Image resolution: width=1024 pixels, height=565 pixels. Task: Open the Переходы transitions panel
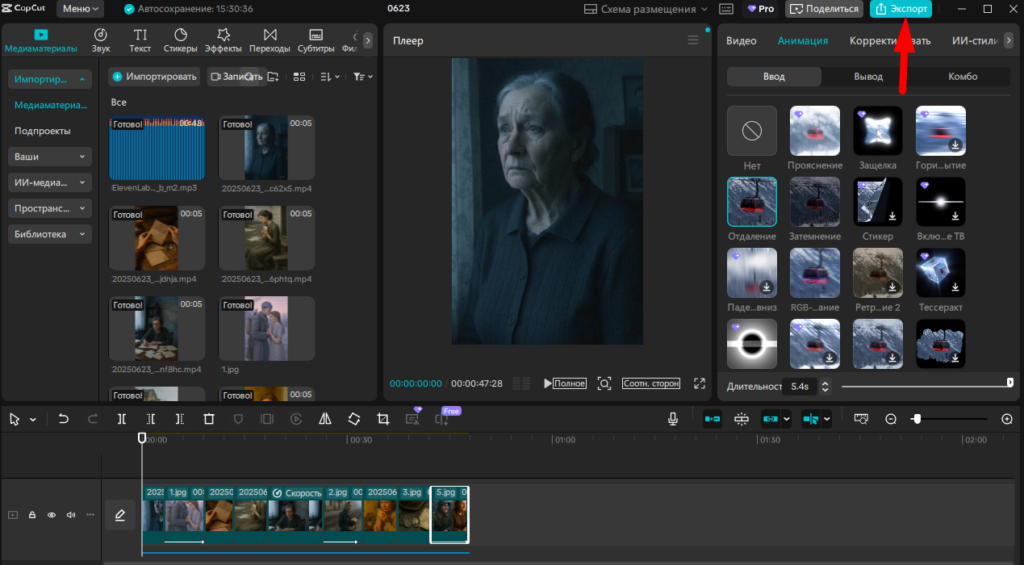(x=270, y=40)
